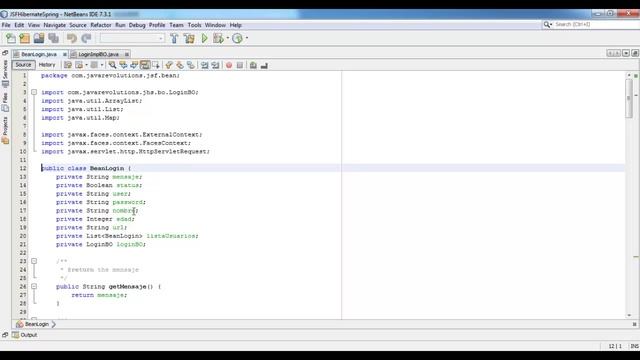640x360 pixels.
Task: Open the File menu
Action: tap(6, 25)
